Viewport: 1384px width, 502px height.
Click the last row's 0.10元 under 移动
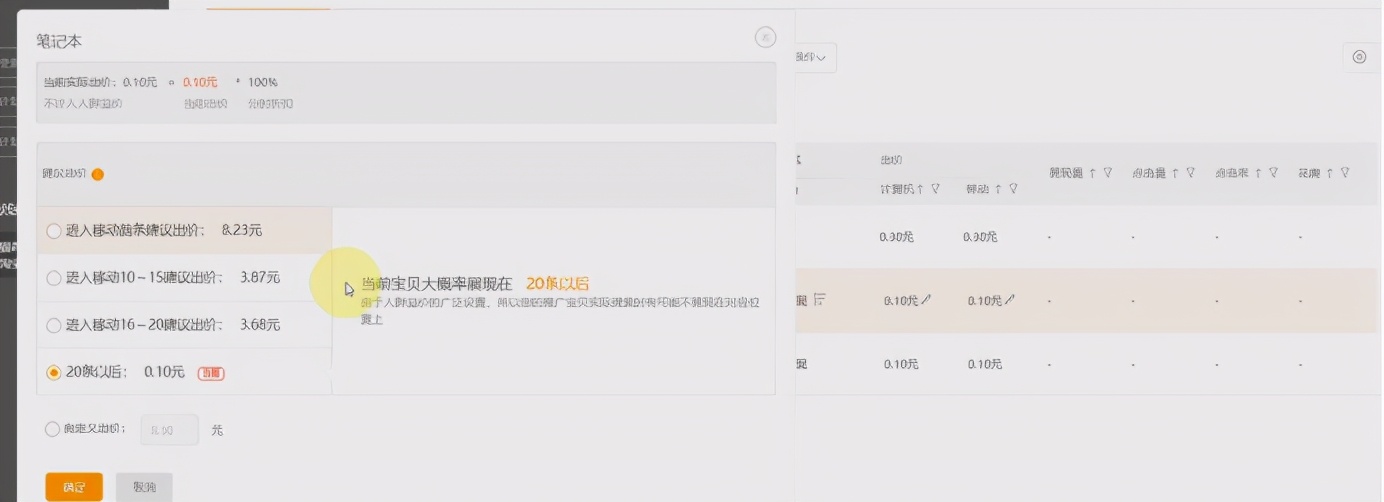(985, 365)
